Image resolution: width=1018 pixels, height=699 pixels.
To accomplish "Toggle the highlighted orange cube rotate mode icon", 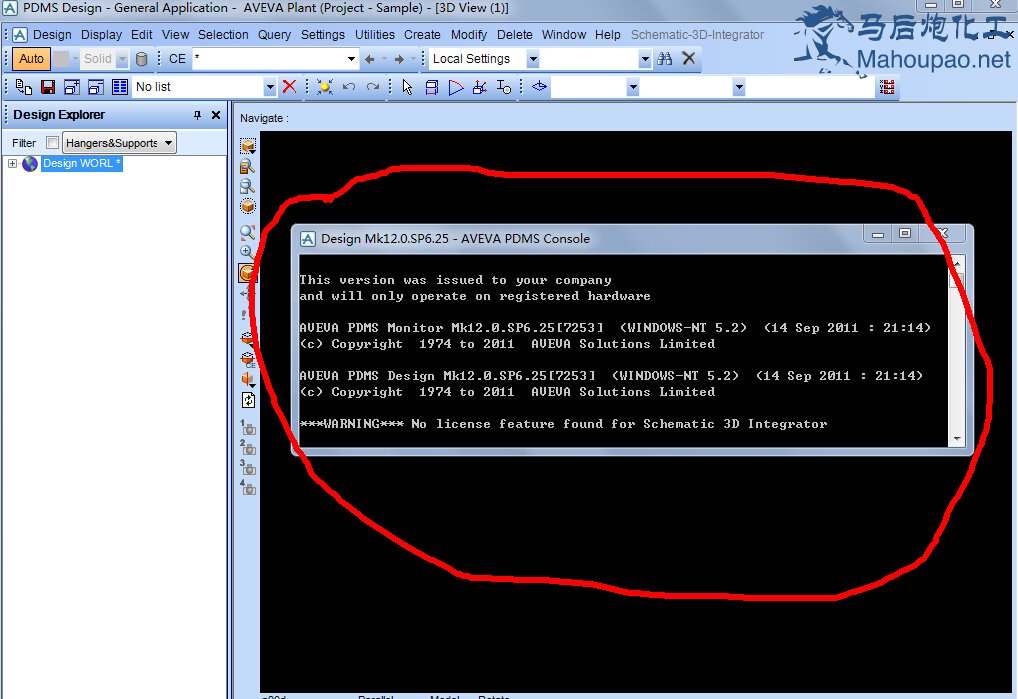I will (x=247, y=273).
